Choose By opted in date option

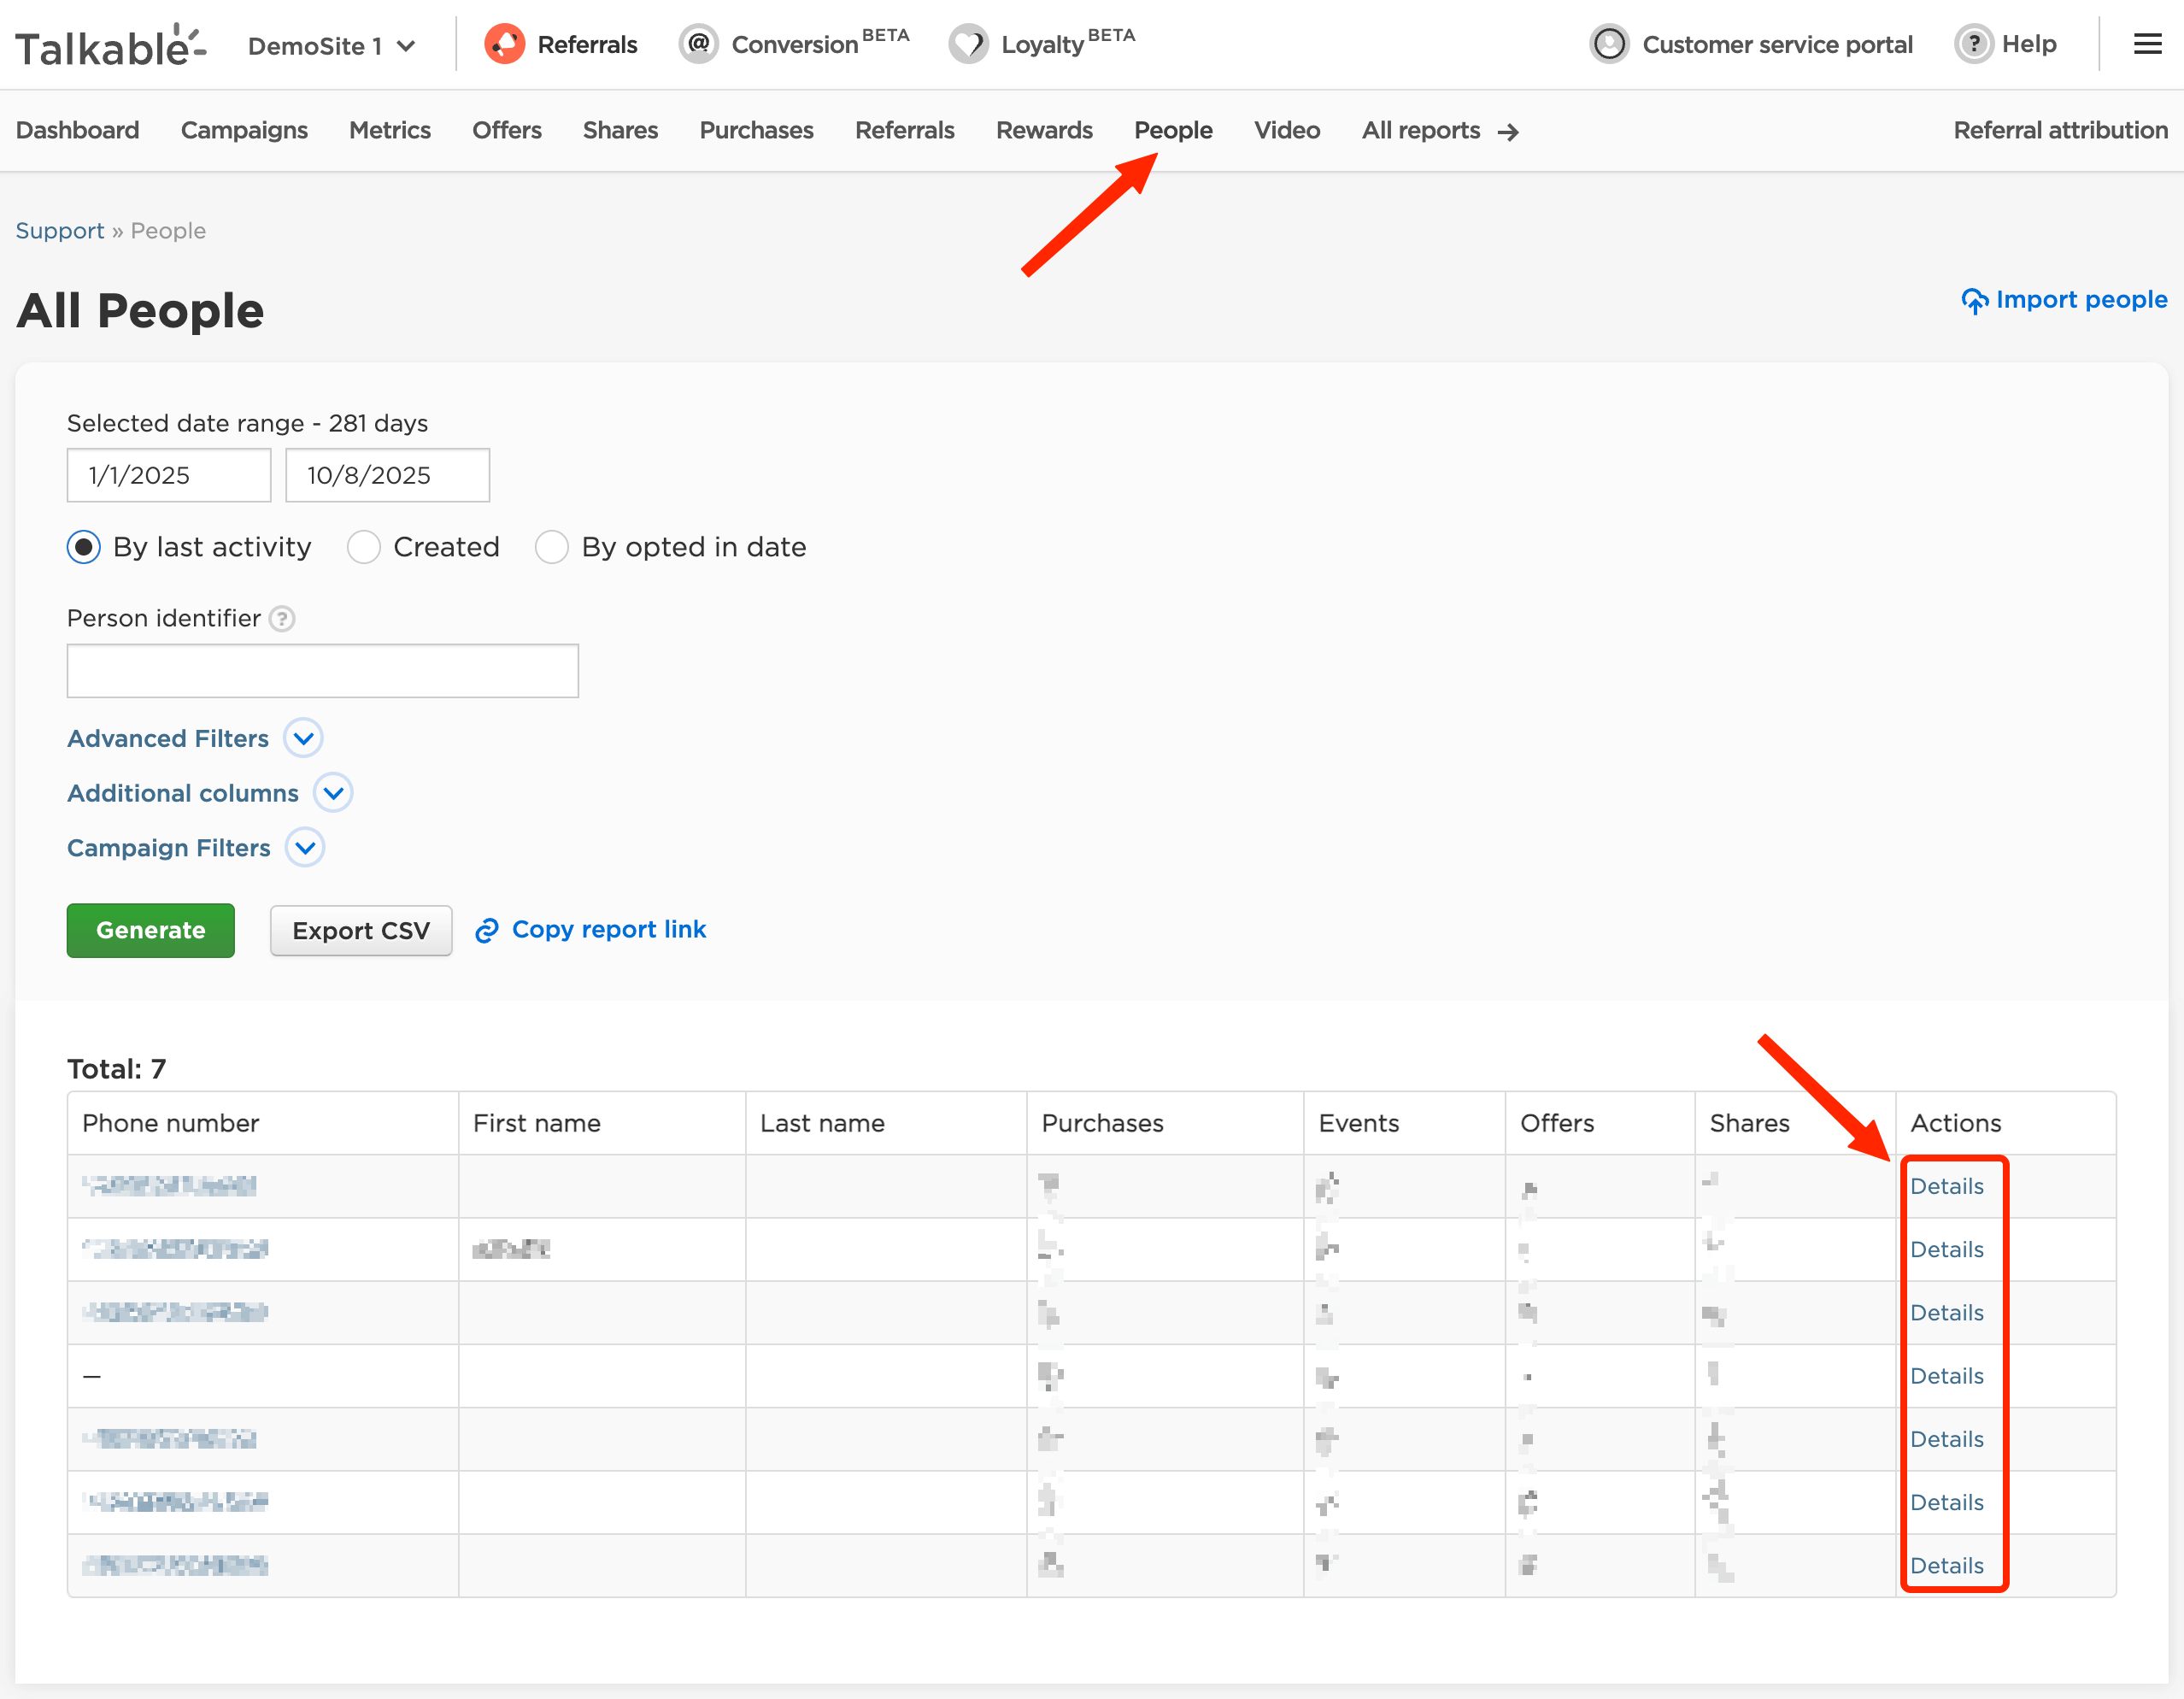[x=552, y=547]
